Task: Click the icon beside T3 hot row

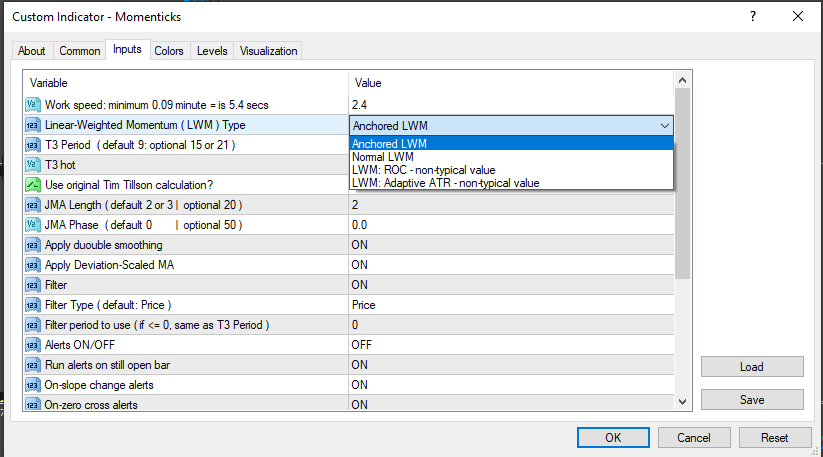Action: [x=33, y=165]
